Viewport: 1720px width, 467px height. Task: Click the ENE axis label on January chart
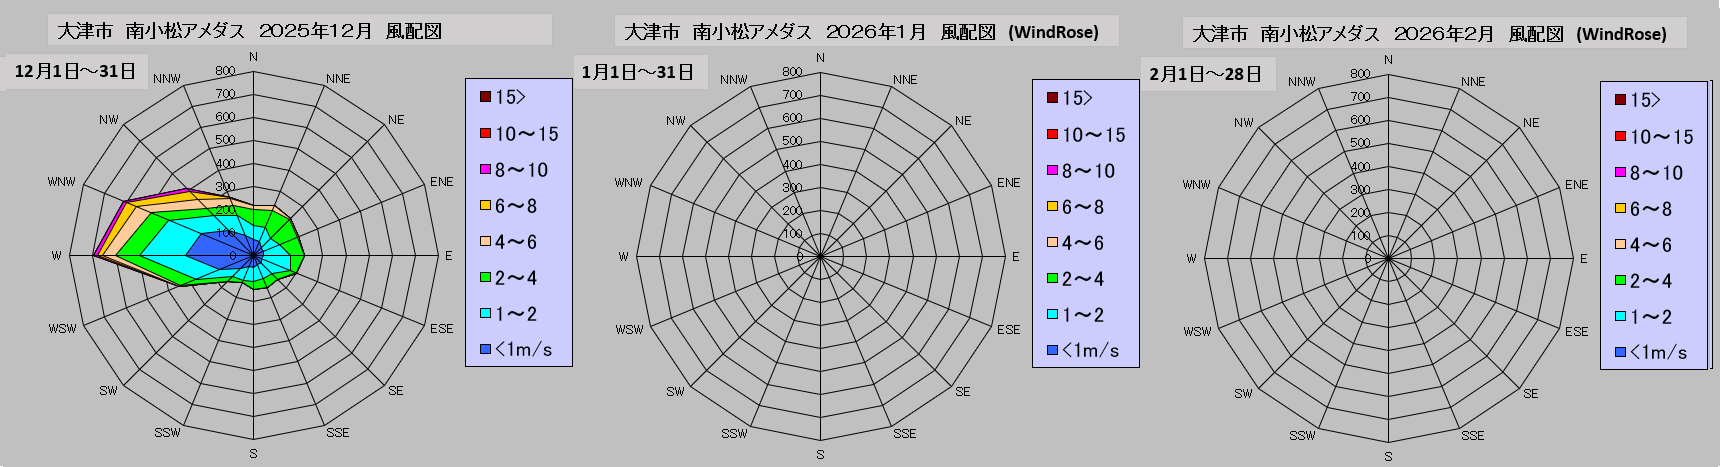coord(1008,183)
